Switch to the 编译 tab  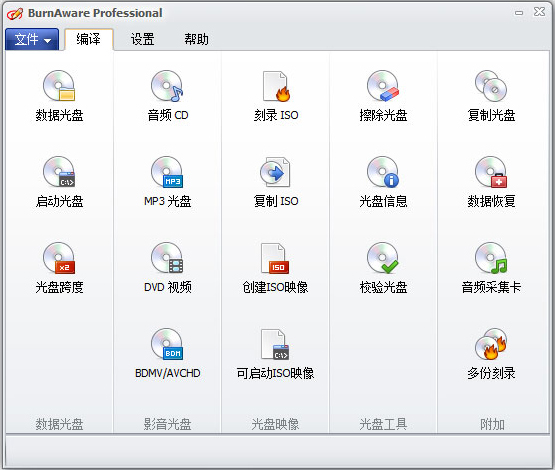coord(88,39)
